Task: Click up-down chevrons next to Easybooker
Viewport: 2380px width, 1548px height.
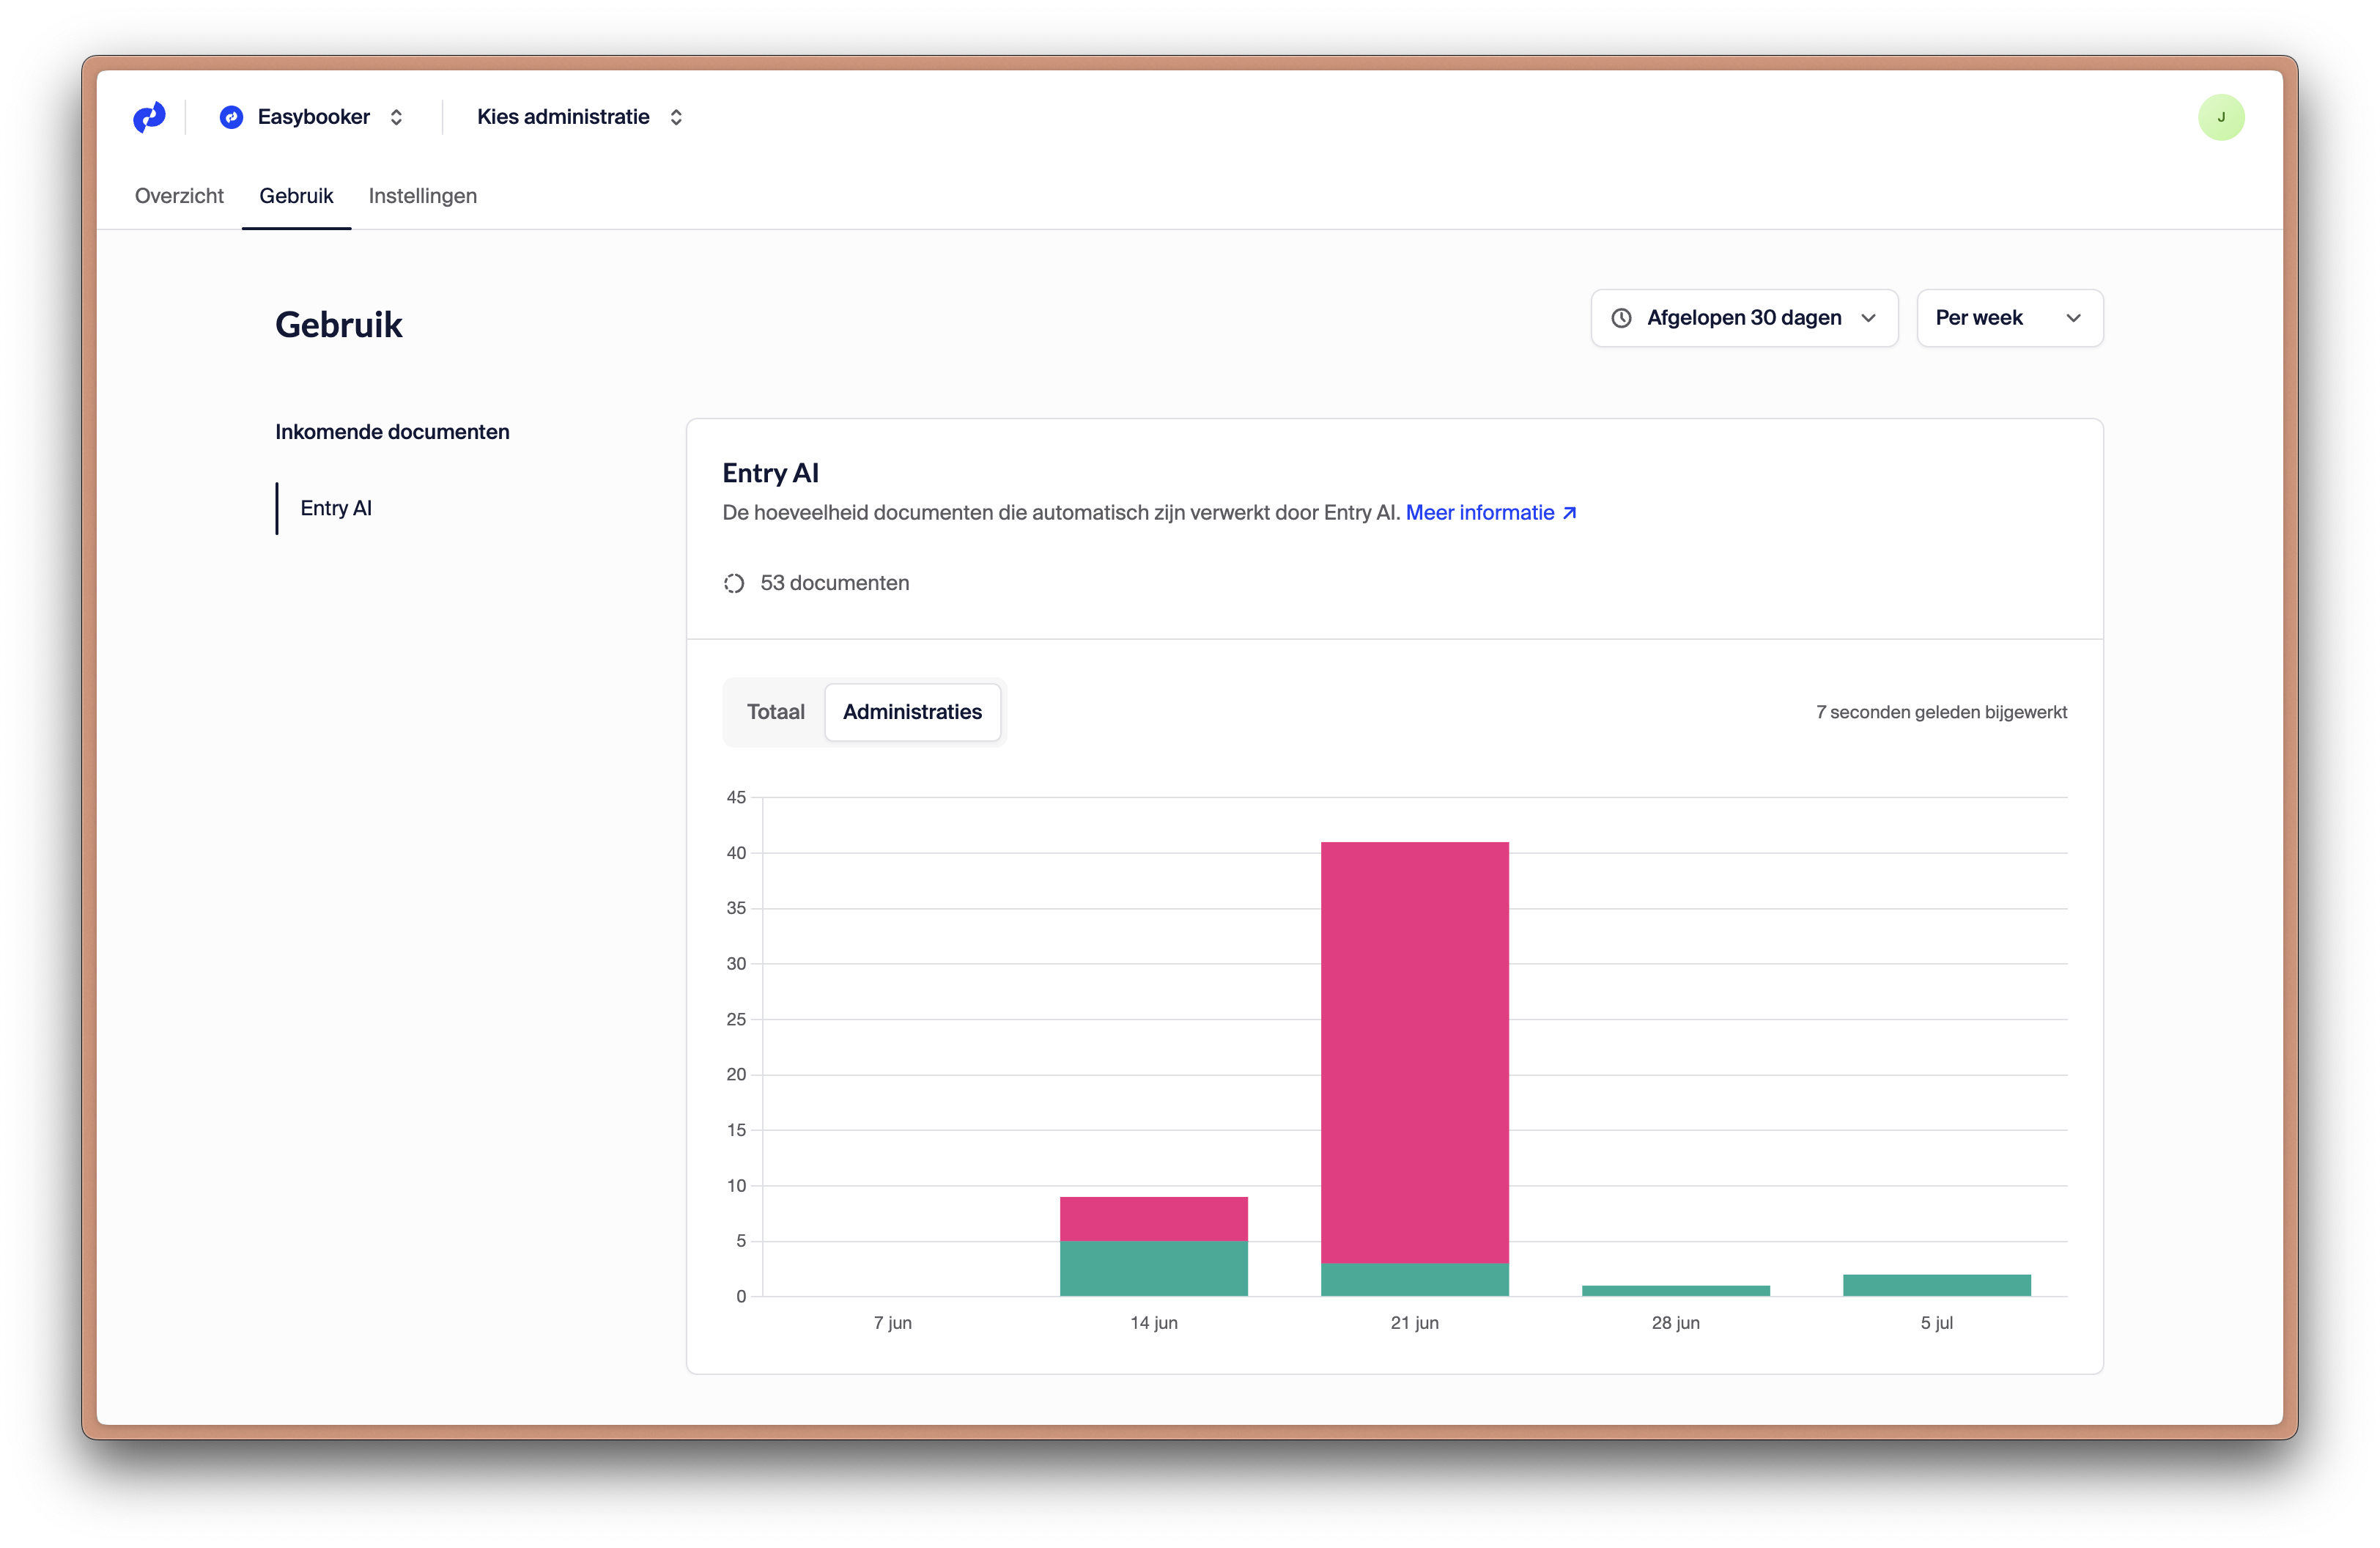Action: (396, 117)
